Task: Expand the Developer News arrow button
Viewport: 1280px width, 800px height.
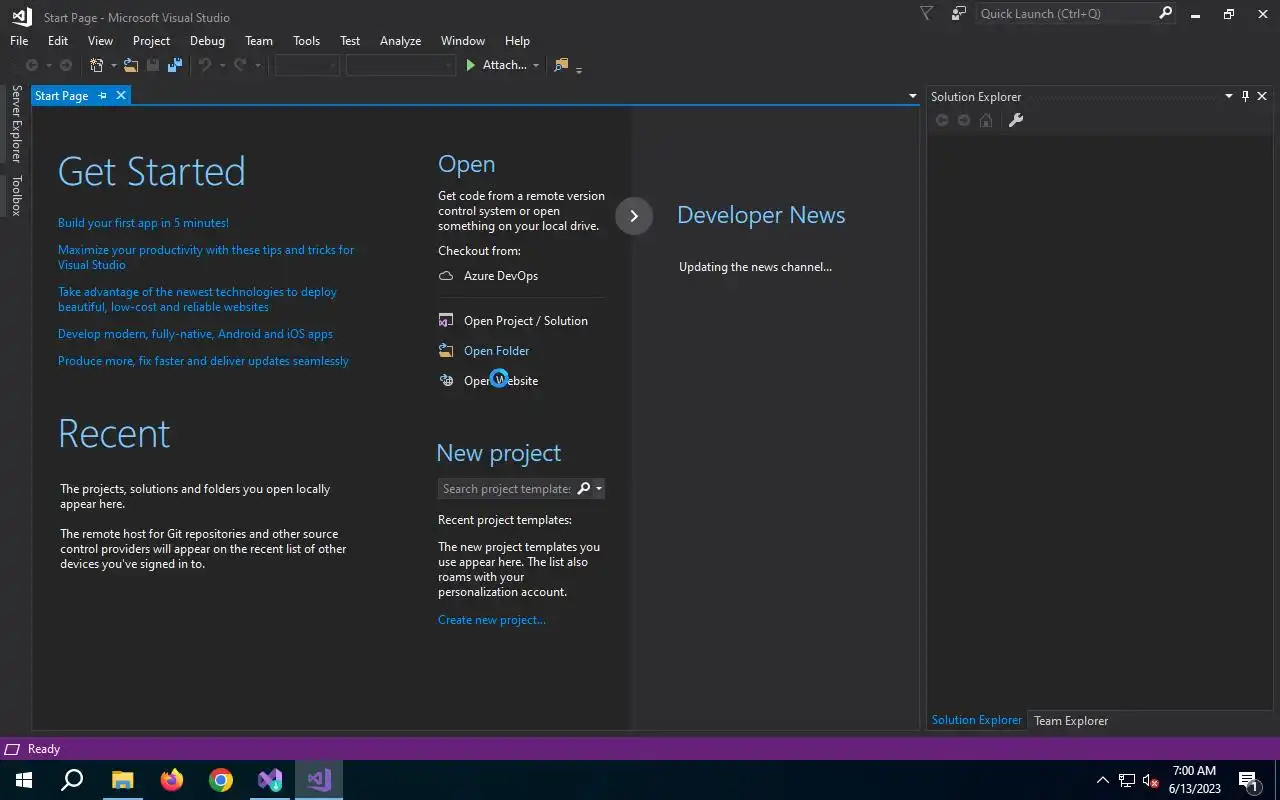Action: tap(633, 216)
